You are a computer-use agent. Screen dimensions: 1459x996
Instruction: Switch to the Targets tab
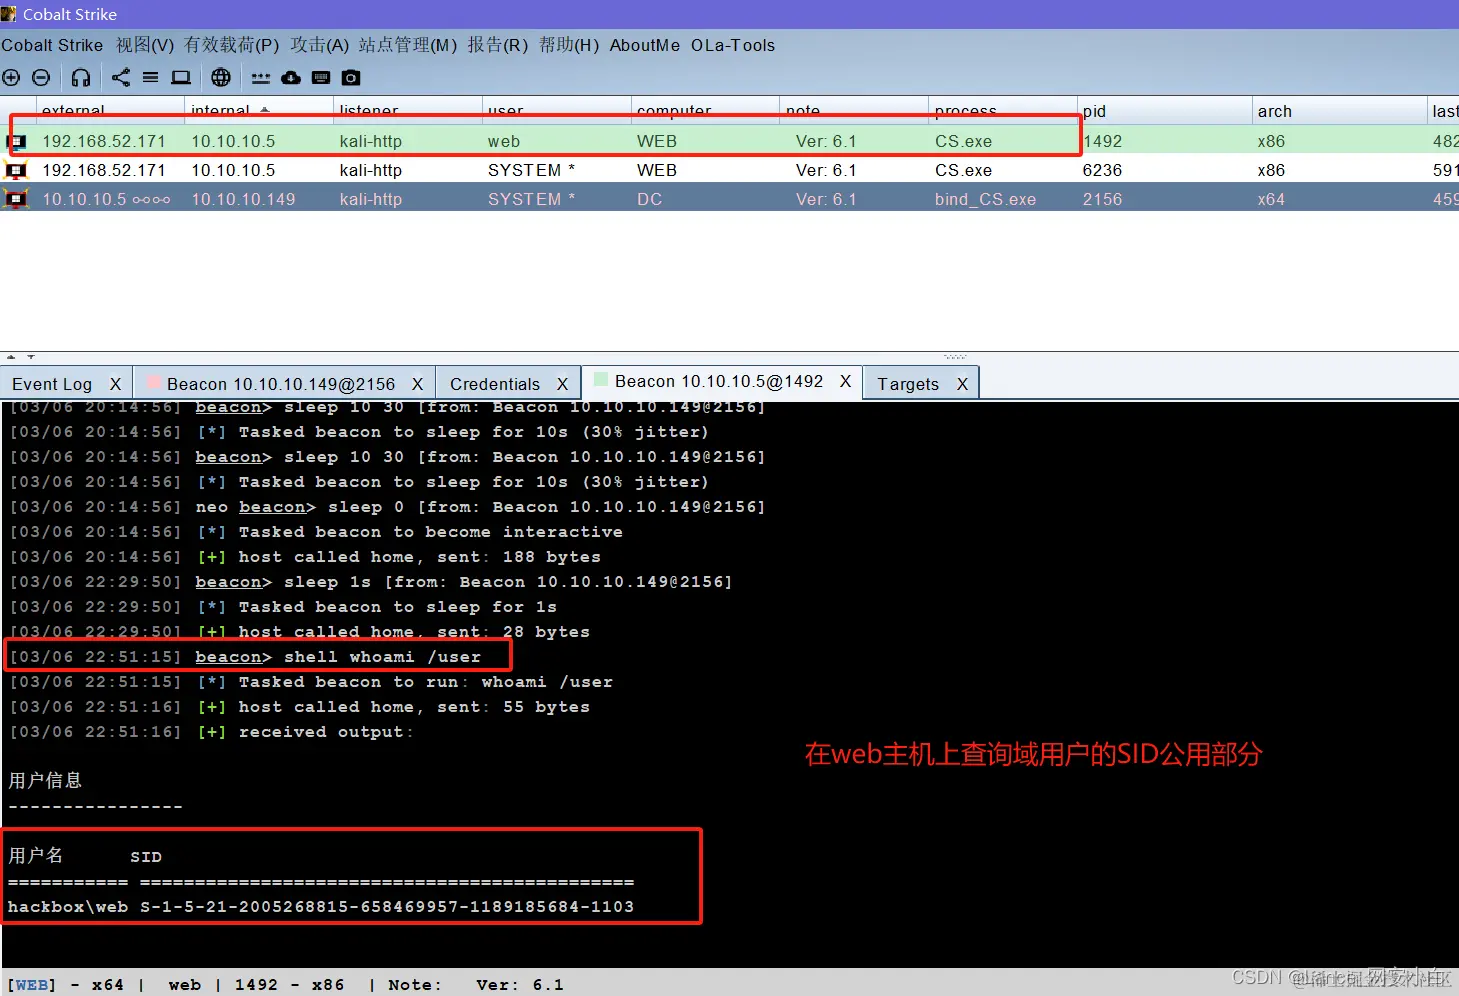[x=908, y=384]
